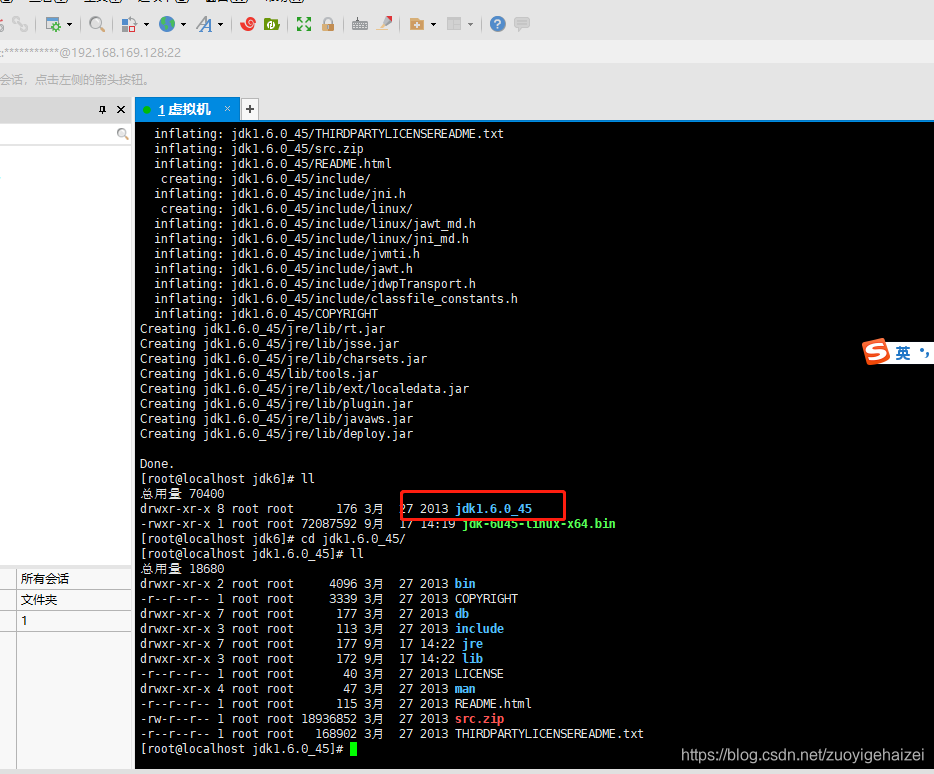The image size is (934, 774).
Task: Expand the color scheme dropdown arrow
Action: click(147, 24)
